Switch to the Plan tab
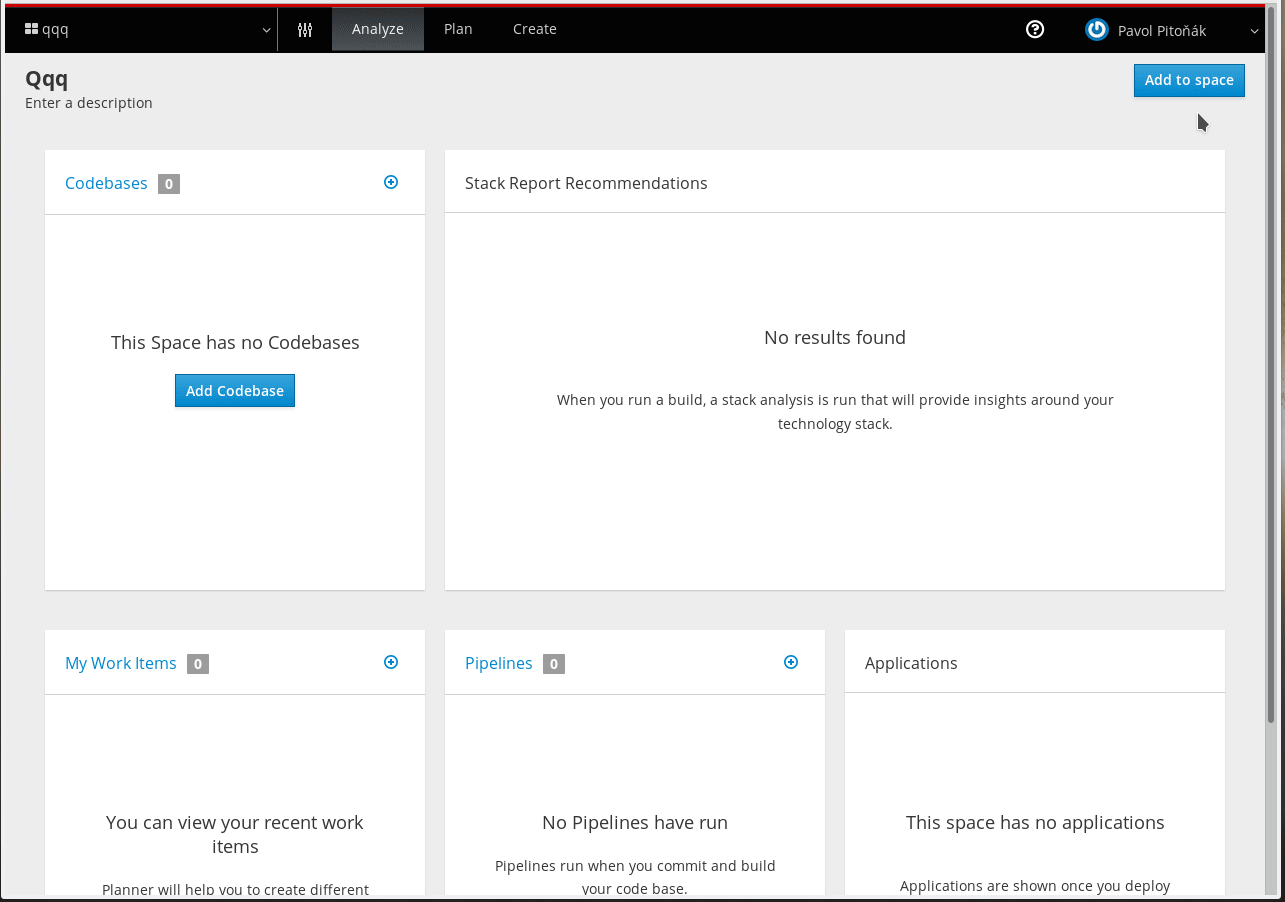Image resolution: width=1285 pixels, height=902 pixels. coord(458,29)
